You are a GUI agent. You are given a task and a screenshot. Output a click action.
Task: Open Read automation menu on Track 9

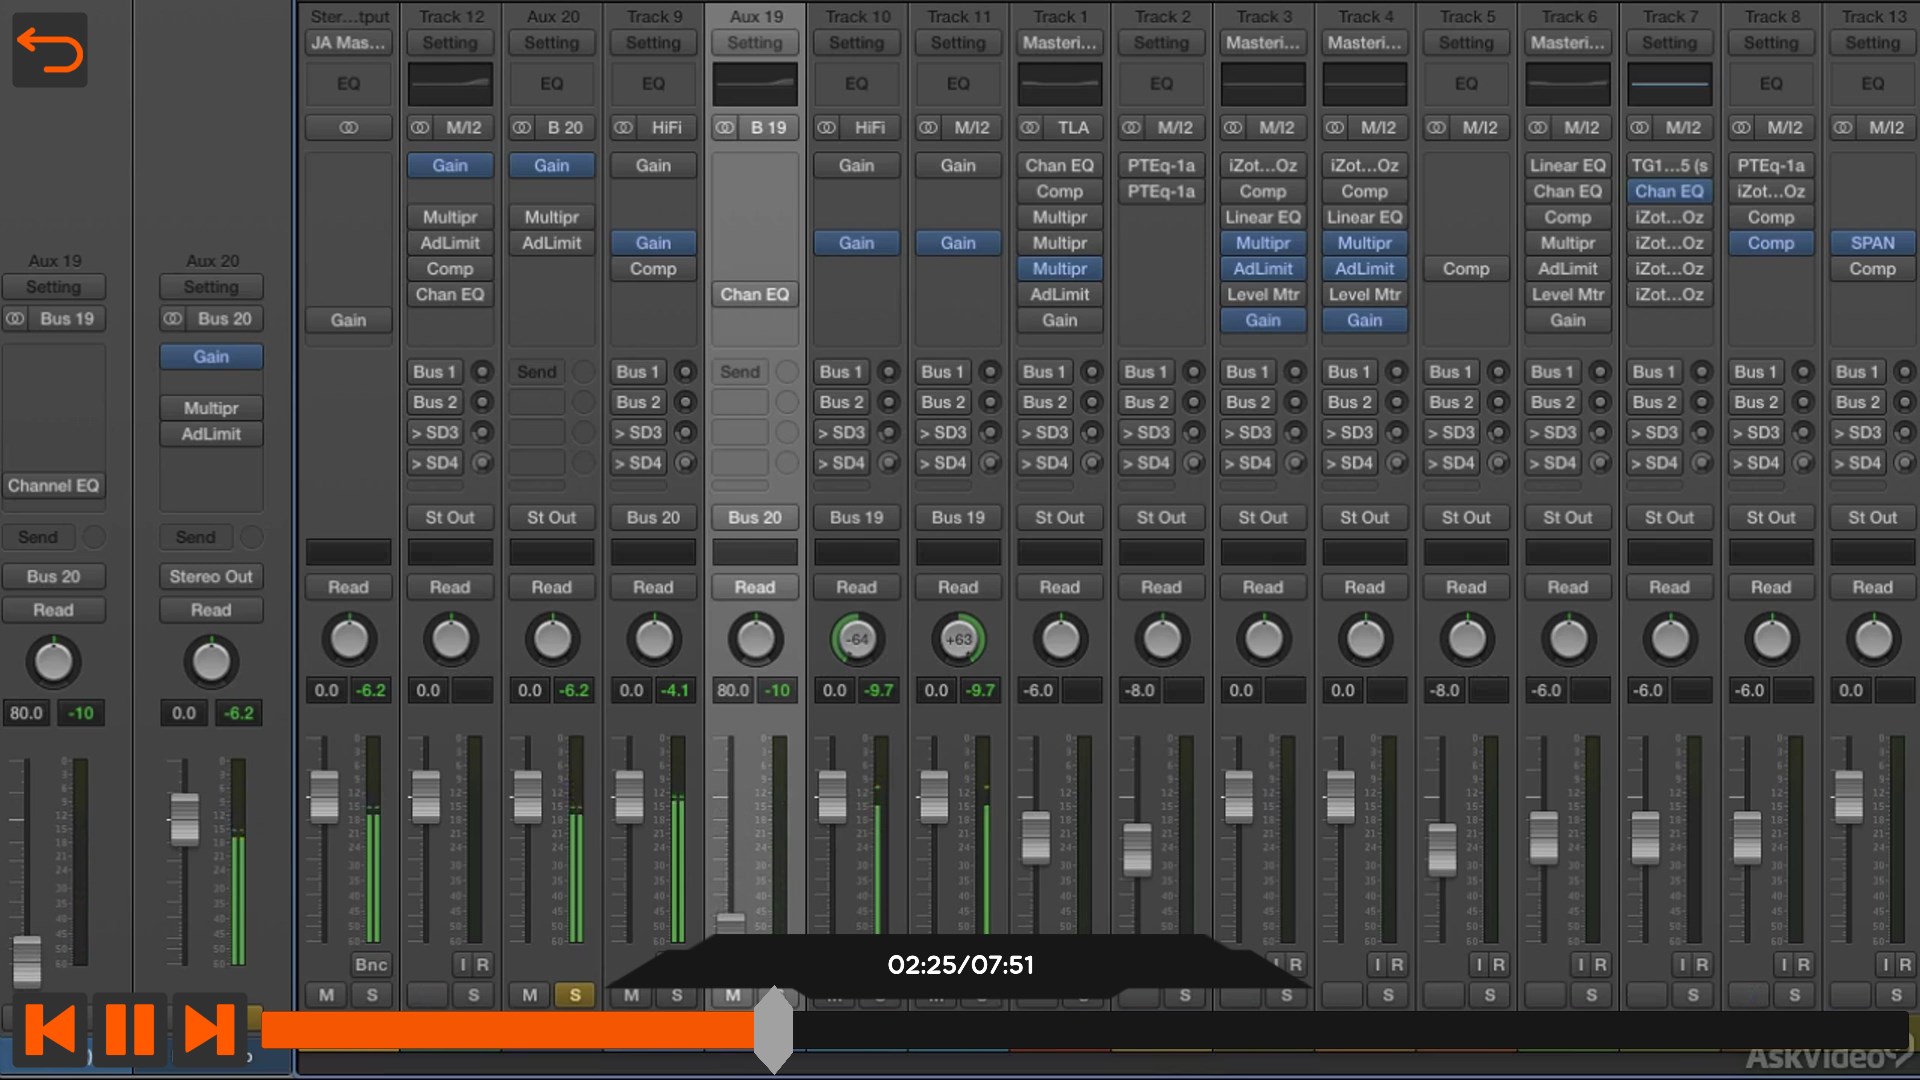point(653,588)
